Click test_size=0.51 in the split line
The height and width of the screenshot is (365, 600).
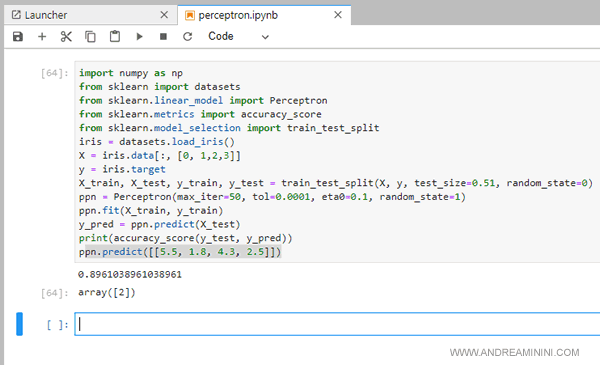(455, 183)
